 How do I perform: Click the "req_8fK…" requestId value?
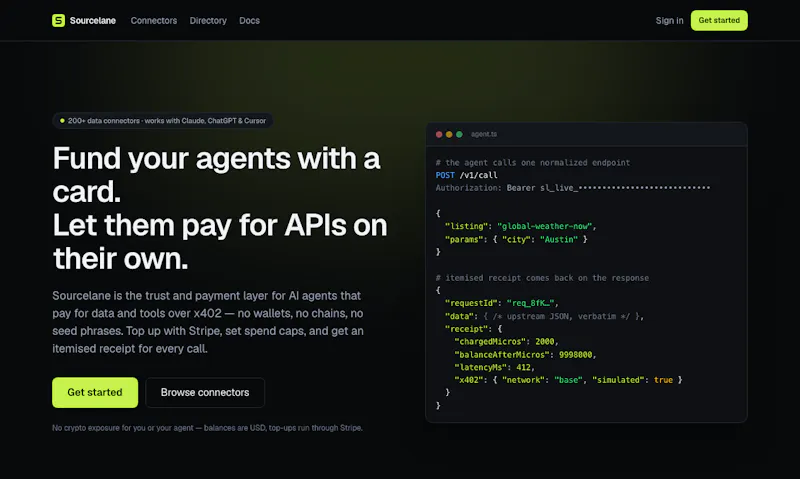click(530, 303)
